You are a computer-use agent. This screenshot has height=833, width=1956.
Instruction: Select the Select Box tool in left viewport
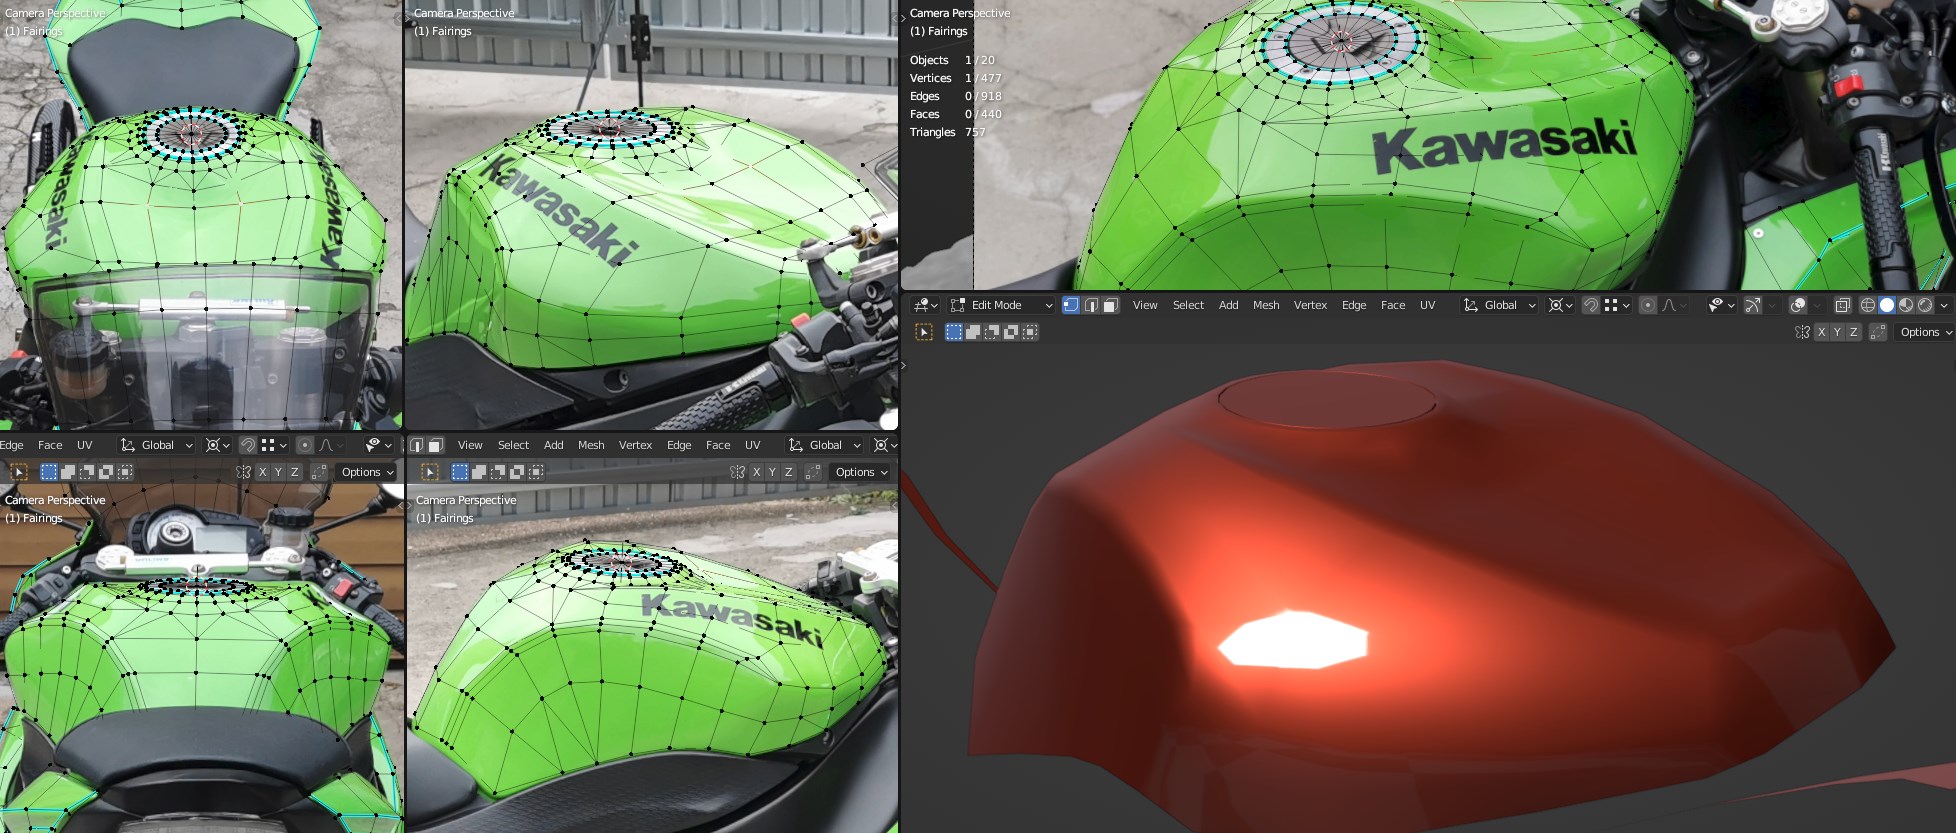pos(18,472)
